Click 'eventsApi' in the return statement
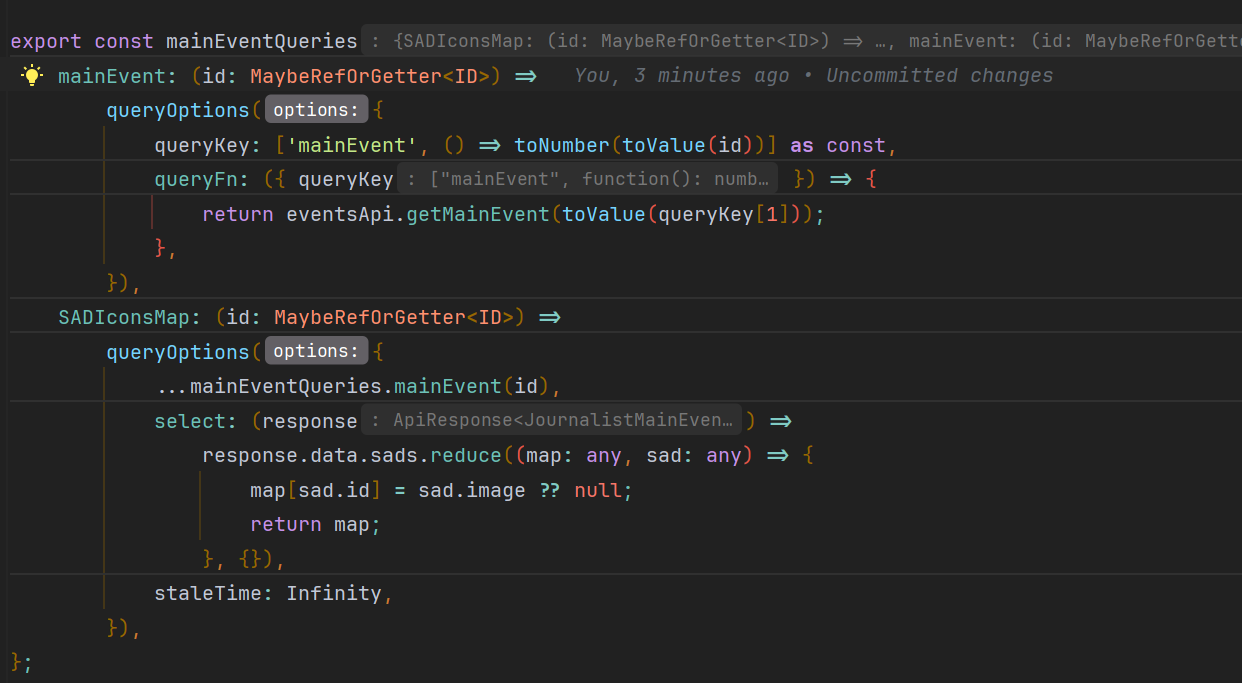The height and width of the screenshot is (683, 1242). click(x=340, y=214)
